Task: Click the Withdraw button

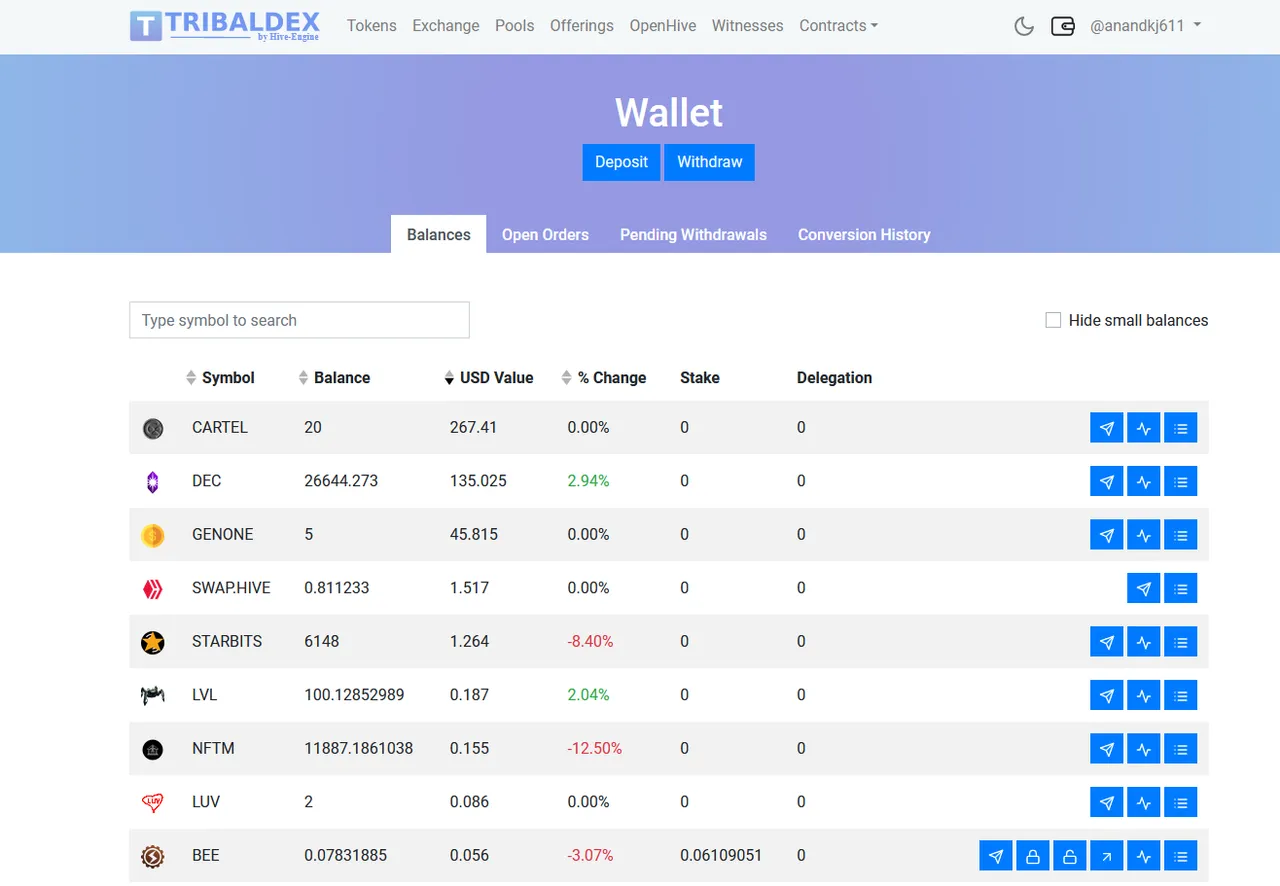Action: pos(710,162)
